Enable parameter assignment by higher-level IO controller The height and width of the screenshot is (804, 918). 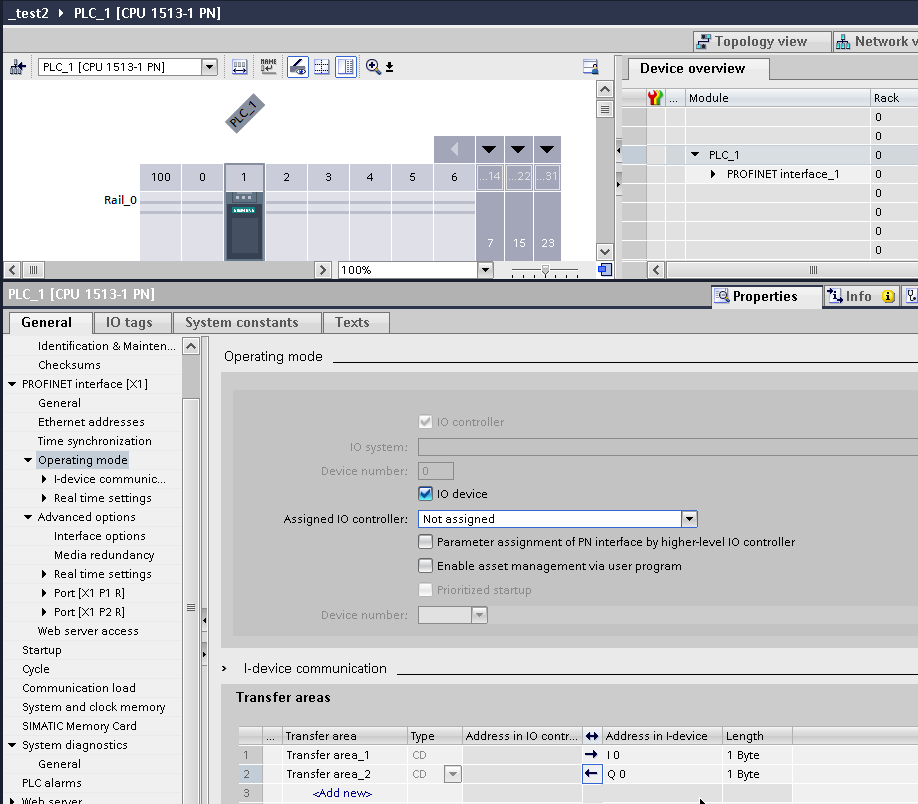pos(426,542)
